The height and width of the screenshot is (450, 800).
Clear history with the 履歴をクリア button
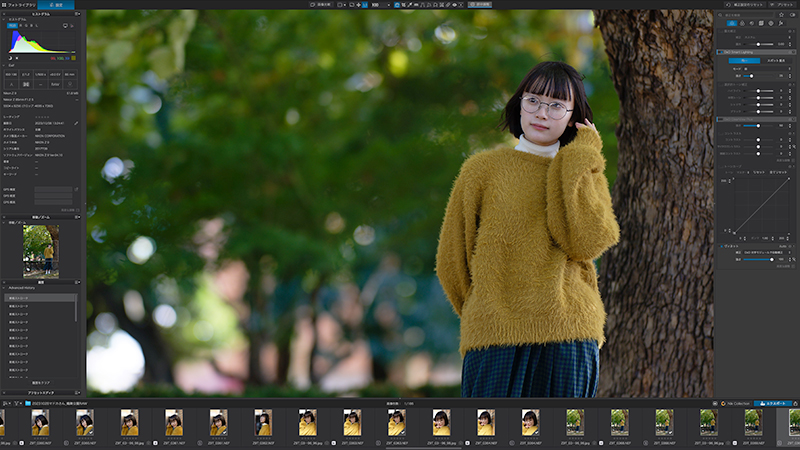click(x=41, y=383)
